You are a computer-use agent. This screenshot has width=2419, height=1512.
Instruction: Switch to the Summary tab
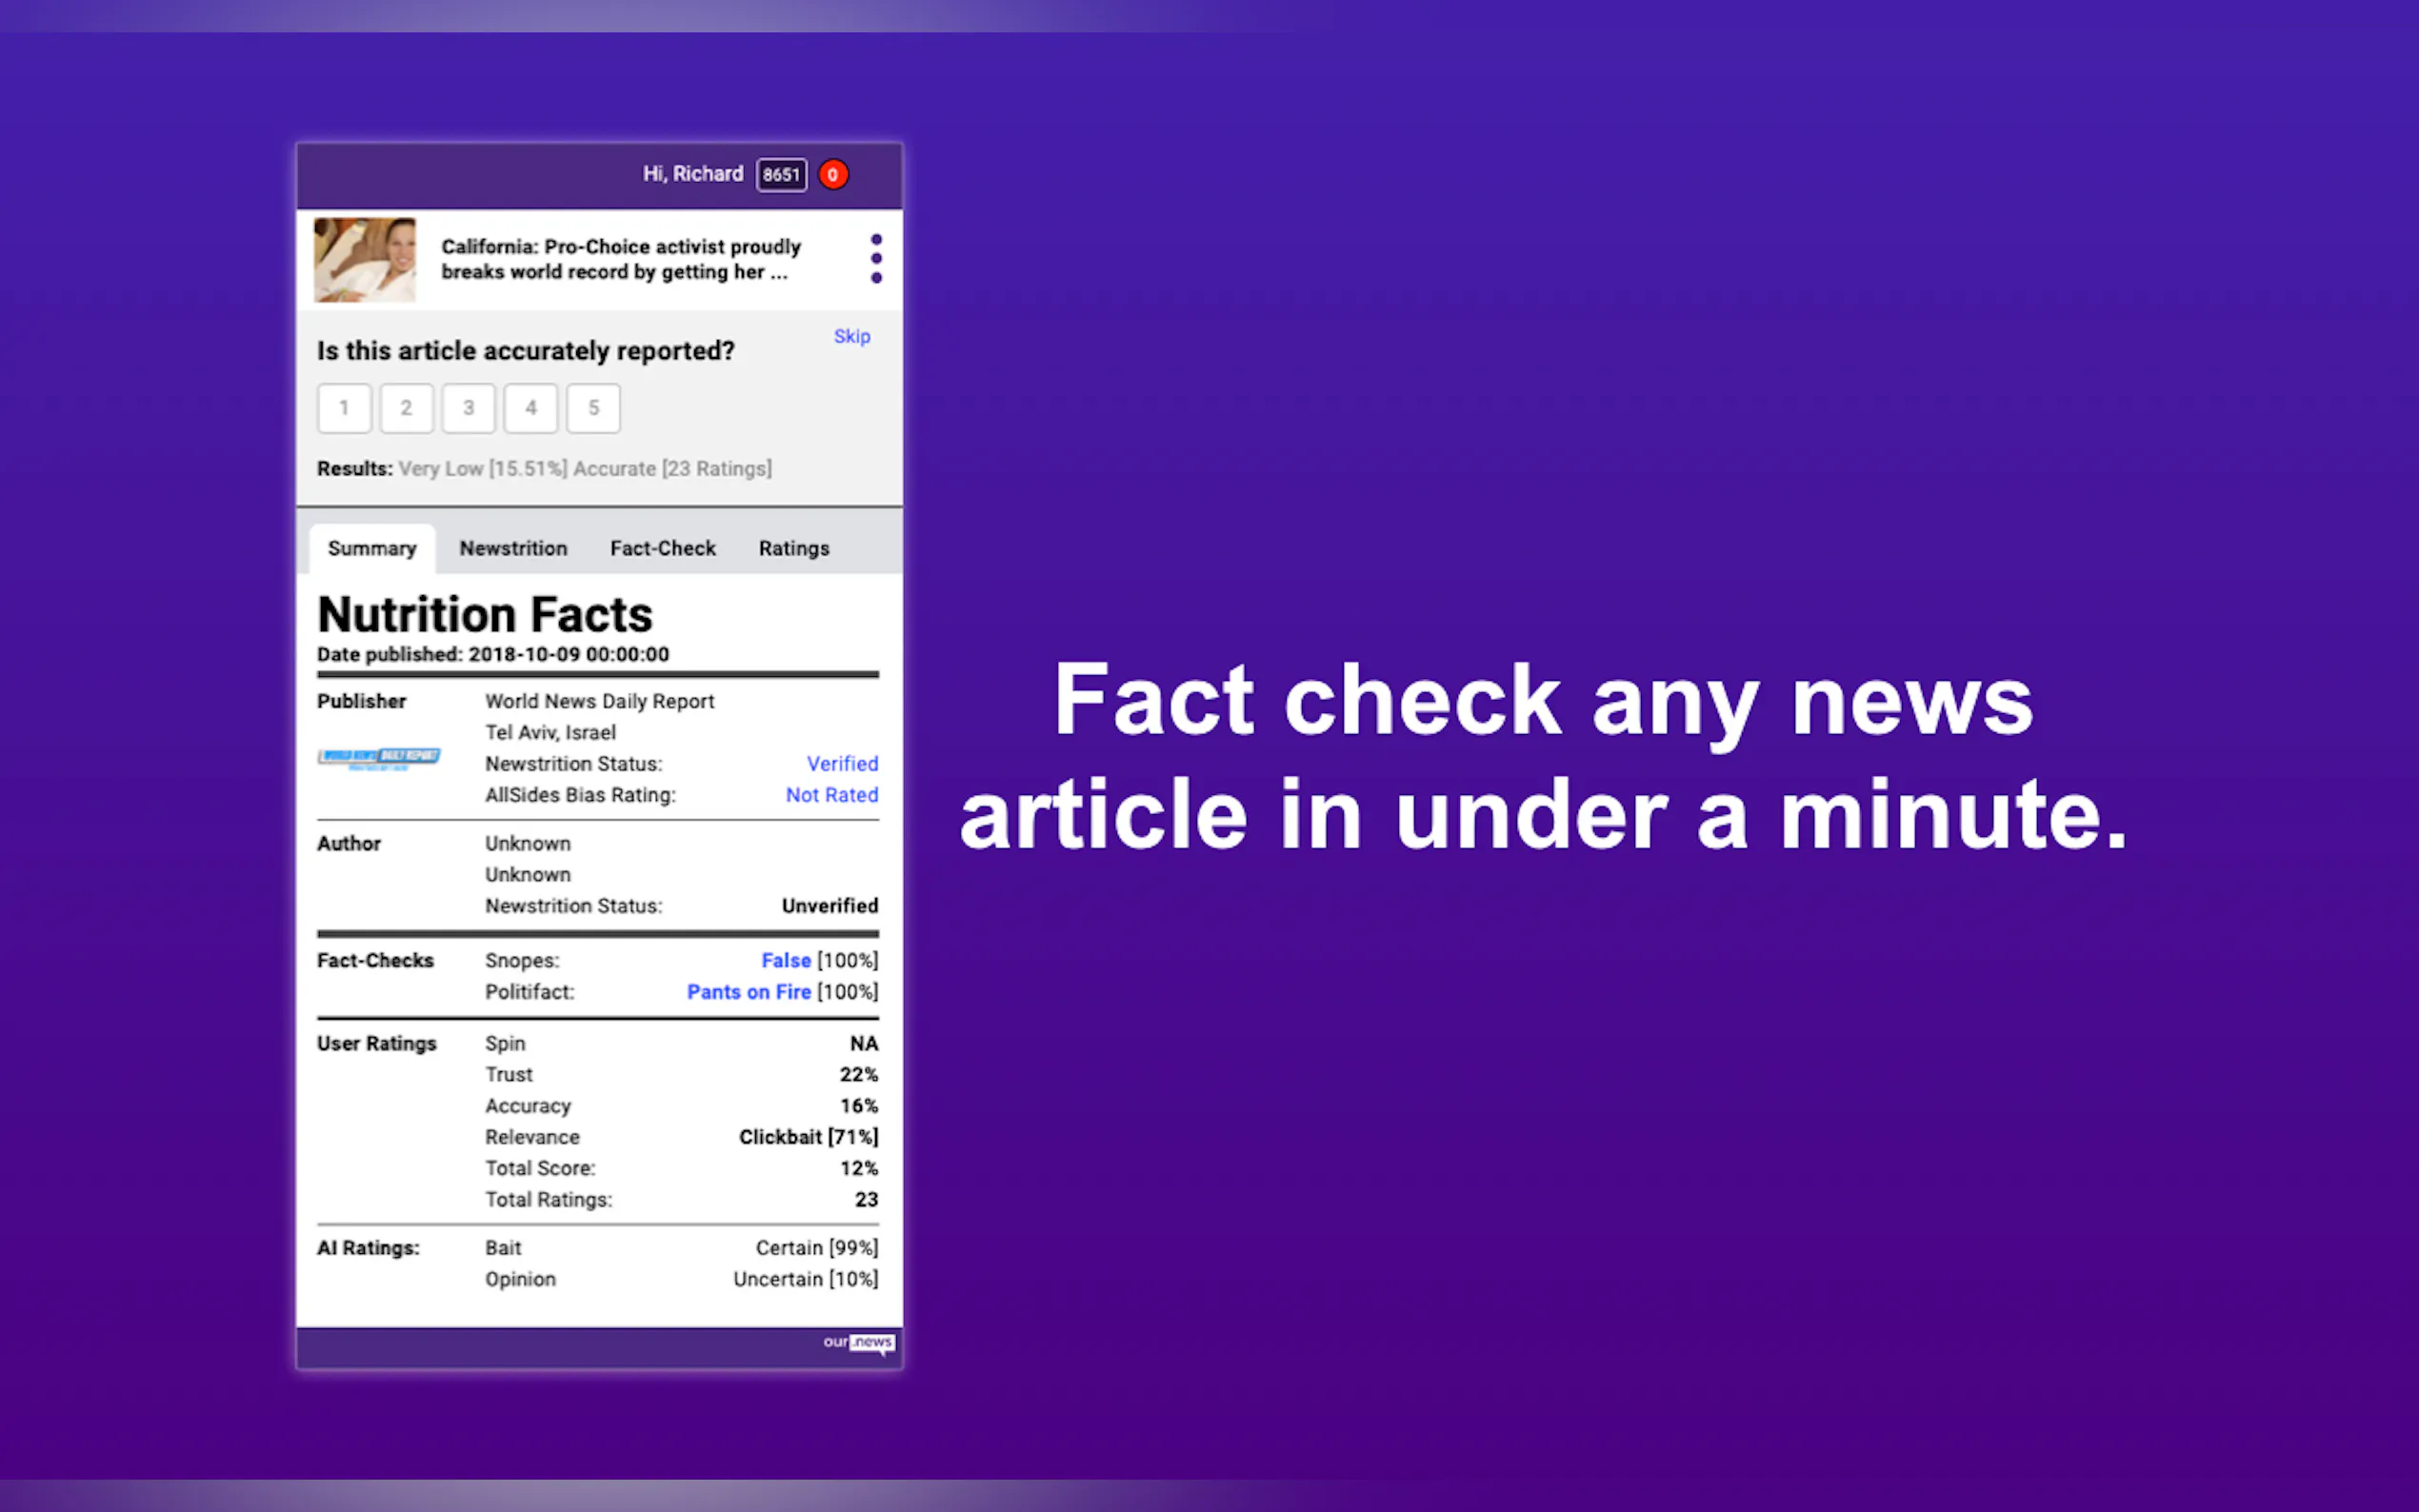[x=372, y=549]
